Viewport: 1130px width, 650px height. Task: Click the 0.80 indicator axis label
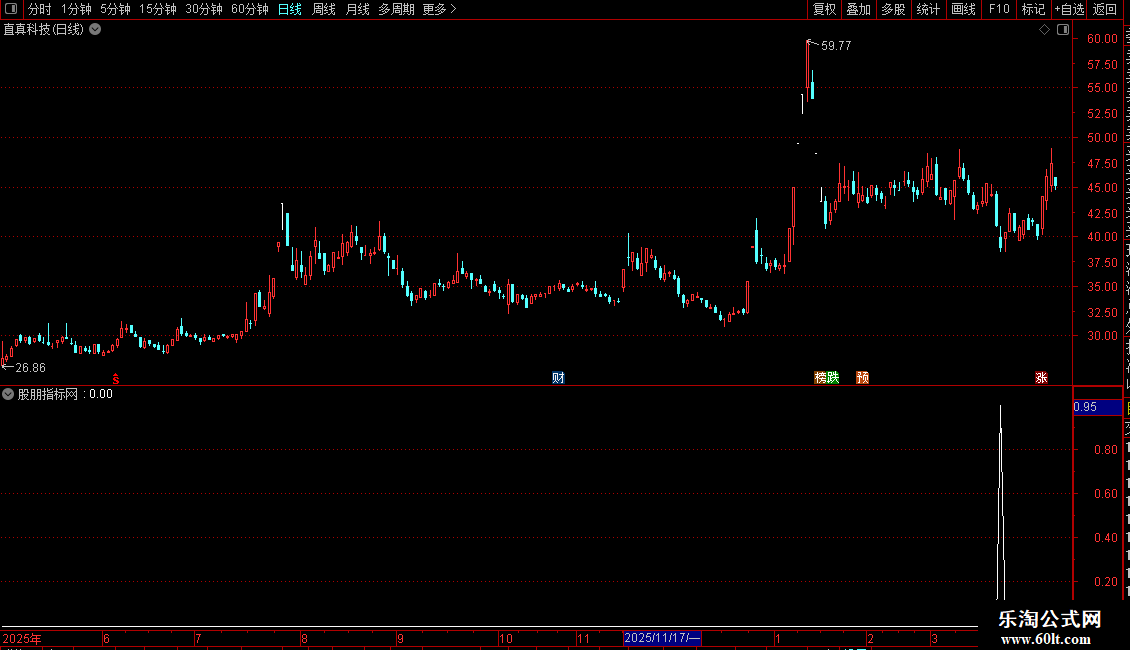click(x=1105, y=450)
